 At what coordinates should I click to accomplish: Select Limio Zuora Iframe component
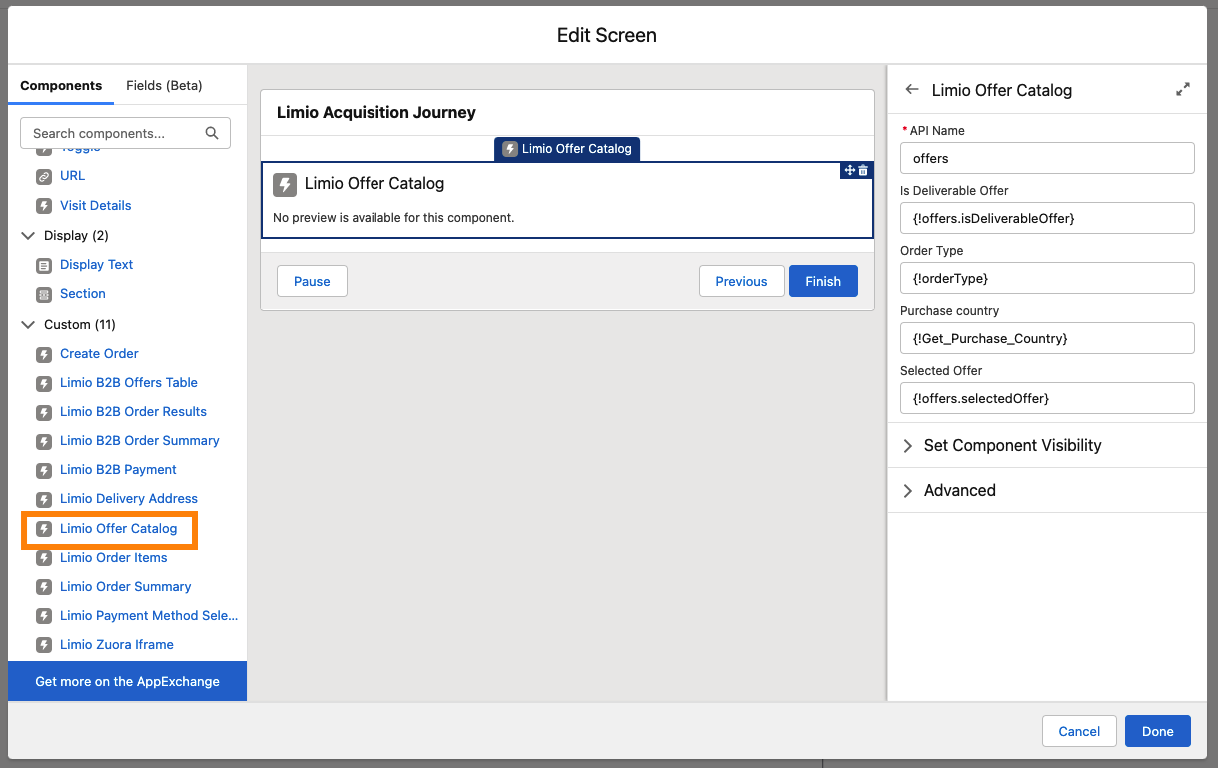click(116, 645)
